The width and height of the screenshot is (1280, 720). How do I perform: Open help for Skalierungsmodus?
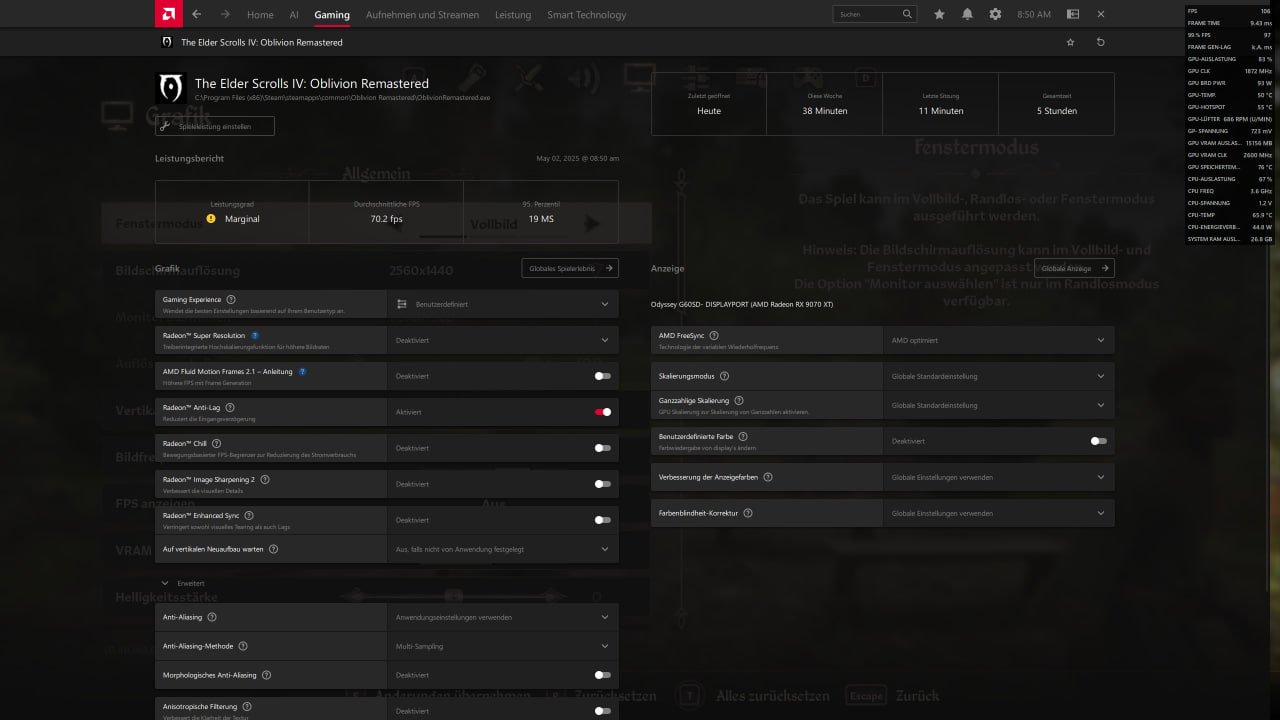tap(724, 376)
